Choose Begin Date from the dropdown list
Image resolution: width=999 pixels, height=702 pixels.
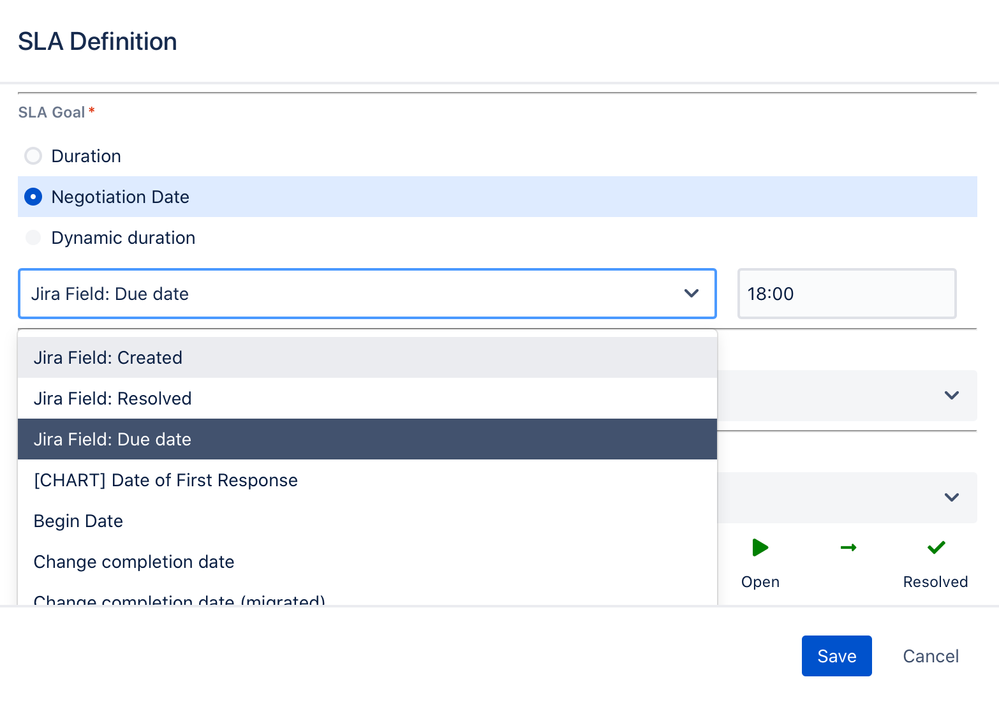click(x=78, y=522)
